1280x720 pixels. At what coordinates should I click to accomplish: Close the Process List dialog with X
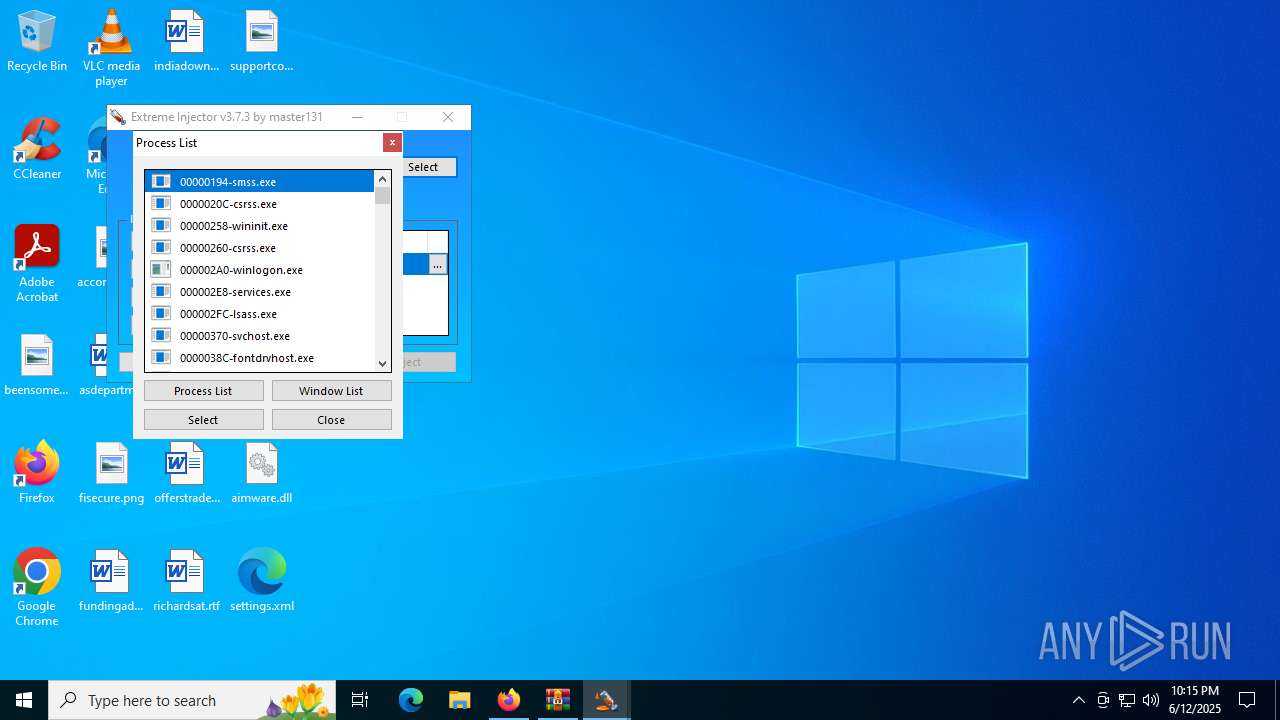point(392,143)
